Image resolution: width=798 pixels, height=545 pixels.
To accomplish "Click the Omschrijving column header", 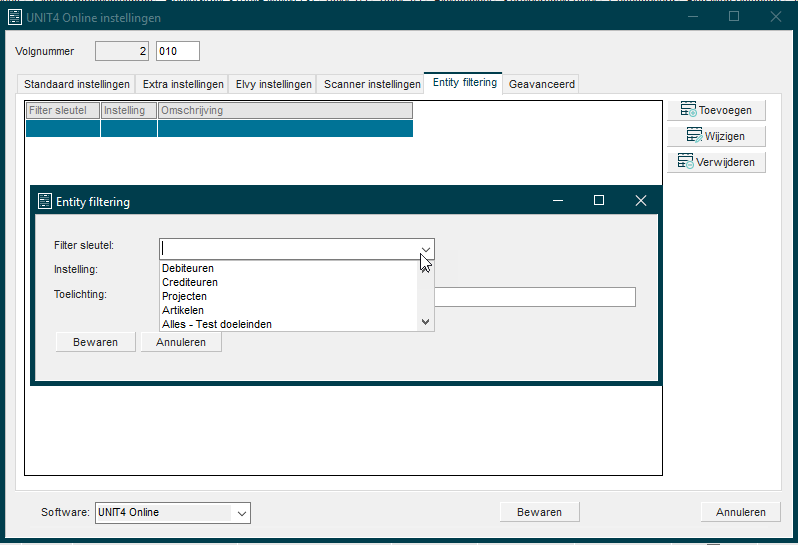I will pos(285,110).
